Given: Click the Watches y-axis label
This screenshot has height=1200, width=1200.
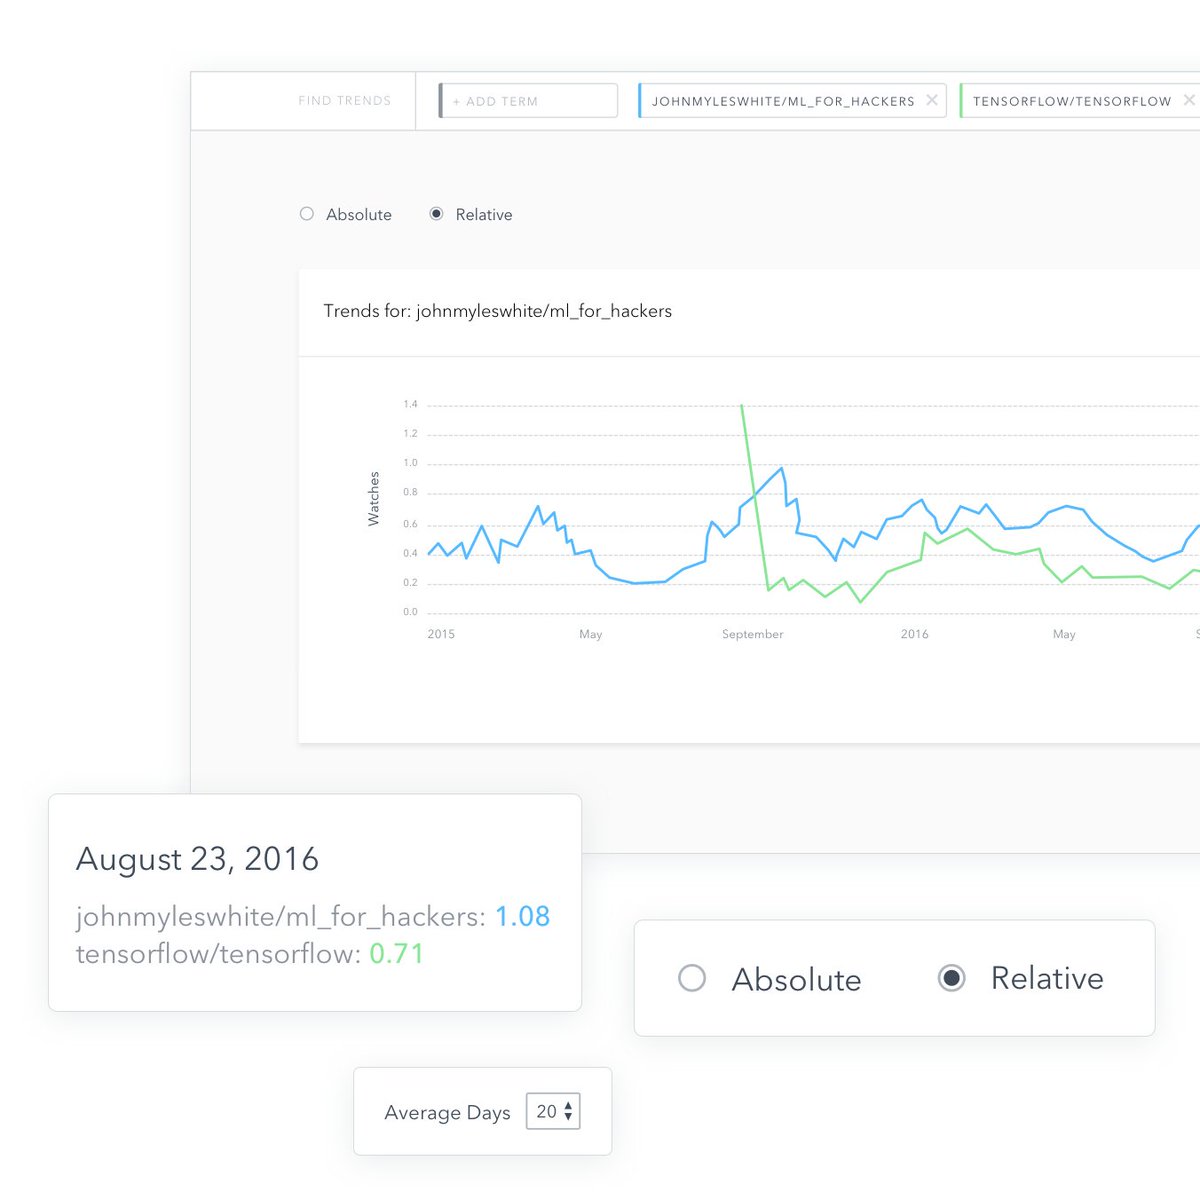Looking at the screenshot, I should (374, 499).
